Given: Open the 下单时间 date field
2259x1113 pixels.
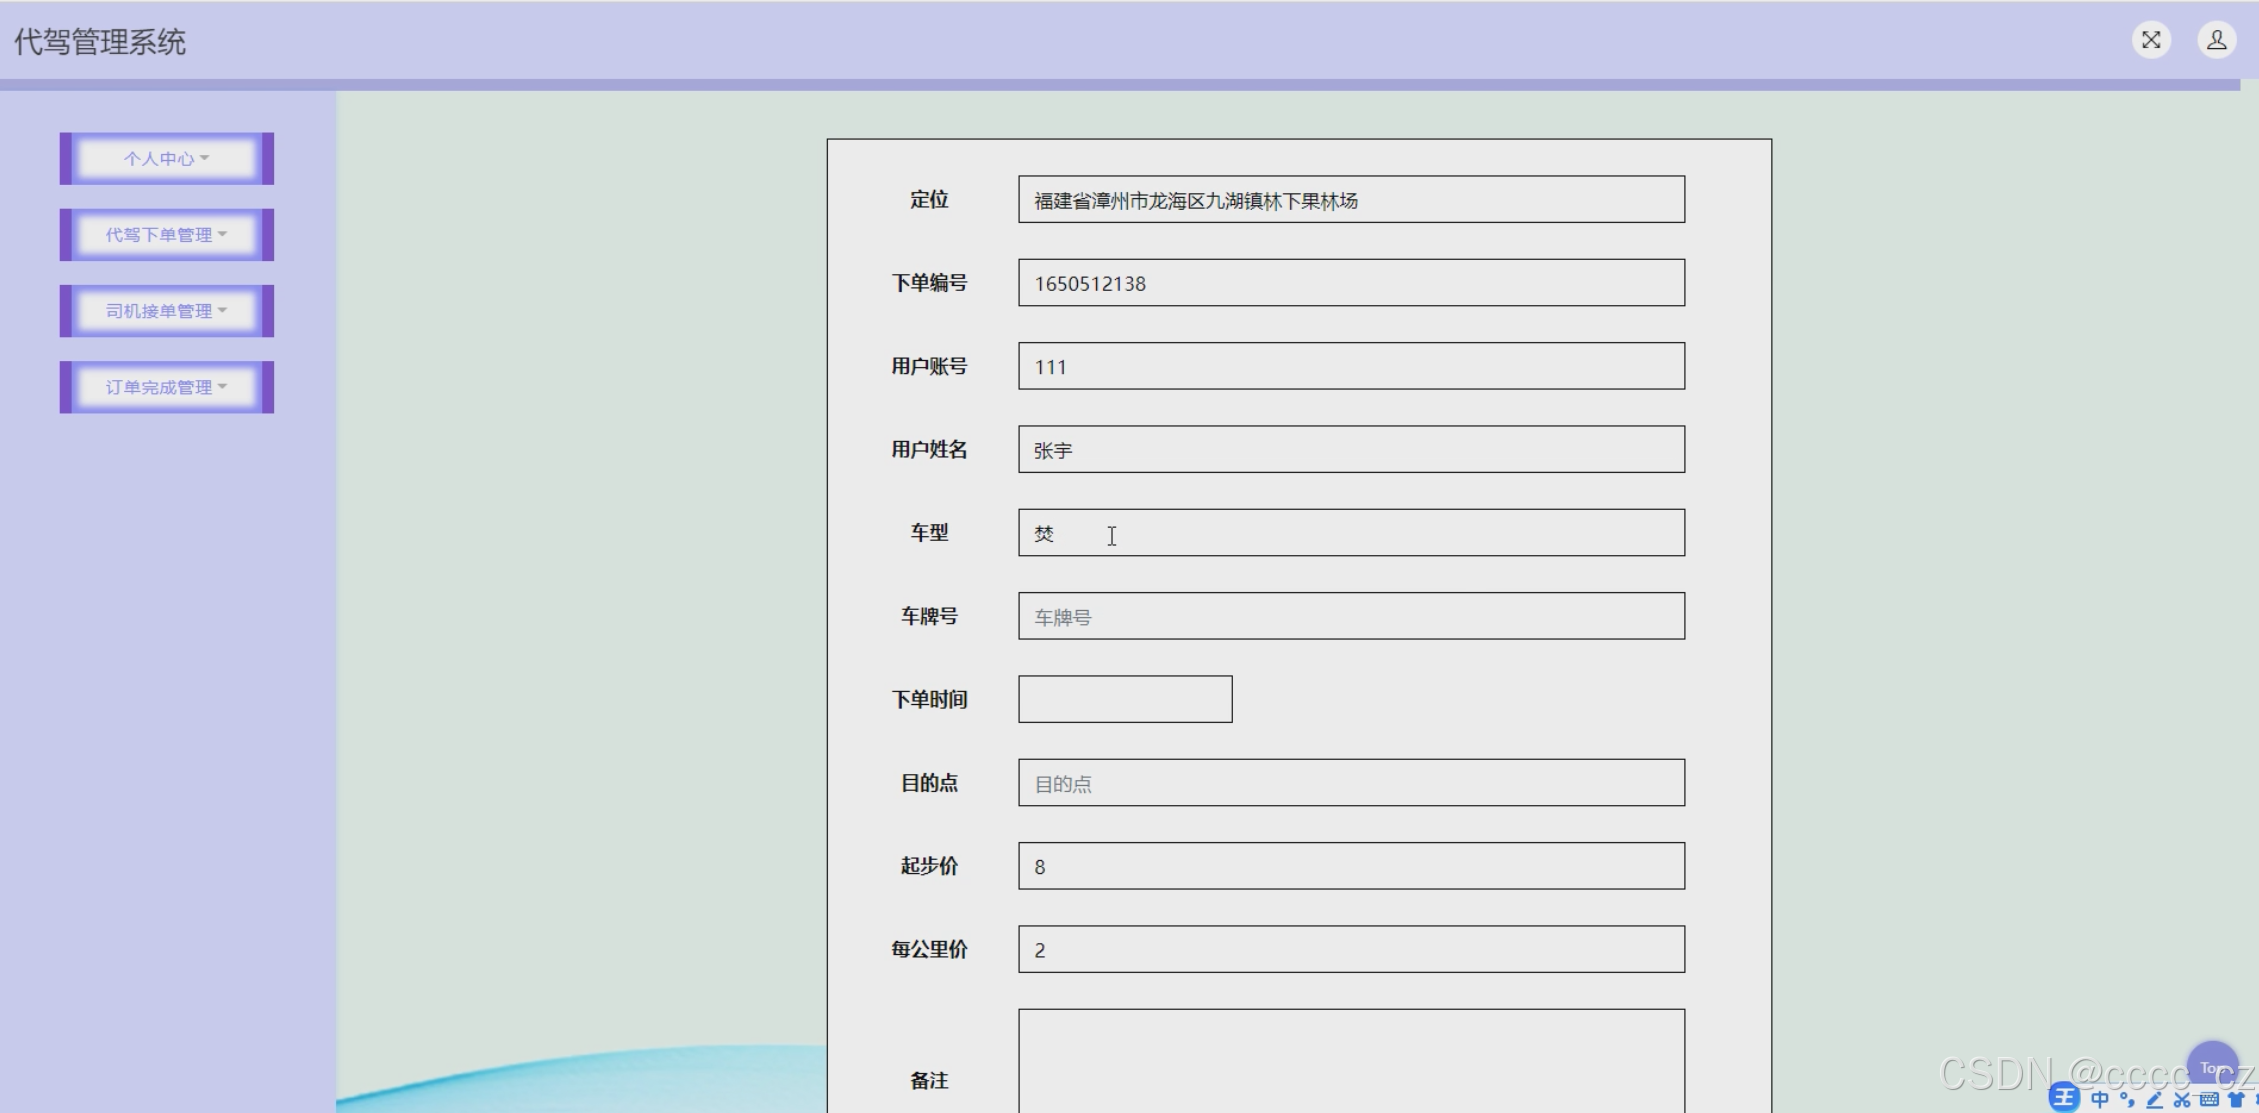Looking at the screenshot, I should coord(1124,699).
